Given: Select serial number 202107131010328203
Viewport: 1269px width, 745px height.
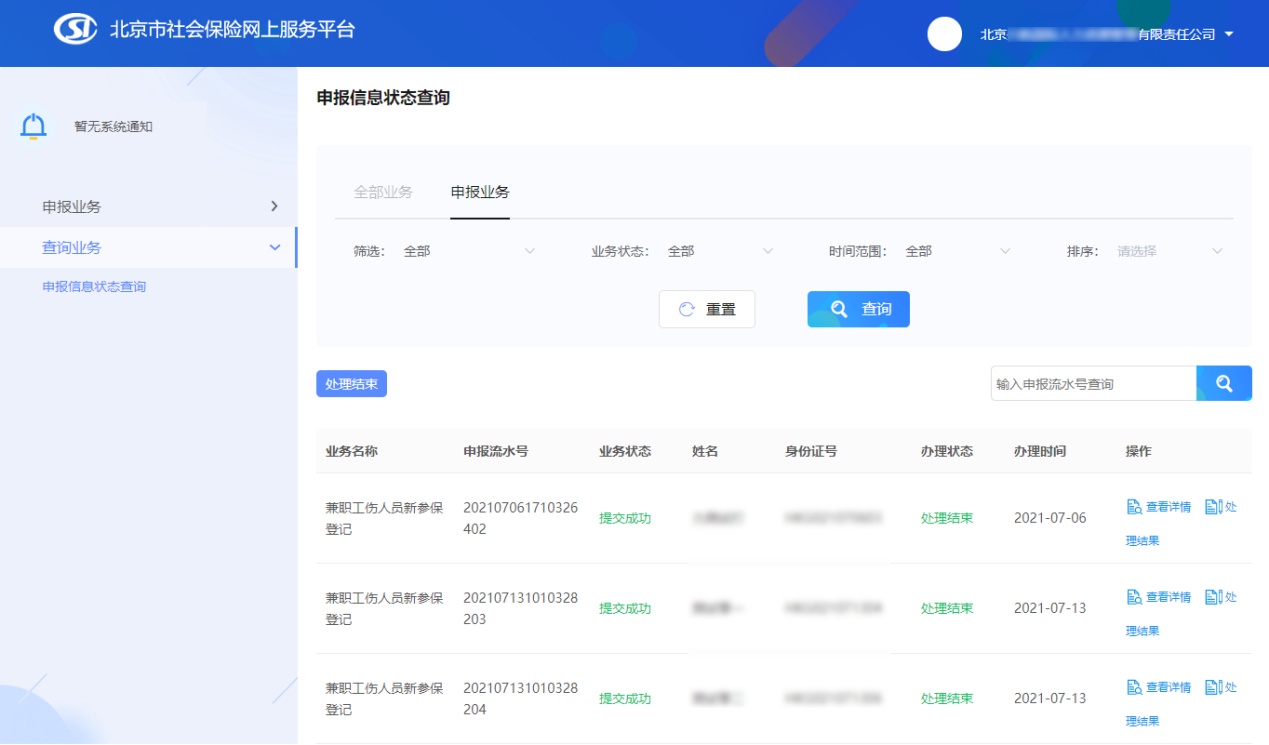Looking at the screenshot, I should (520, 608).
